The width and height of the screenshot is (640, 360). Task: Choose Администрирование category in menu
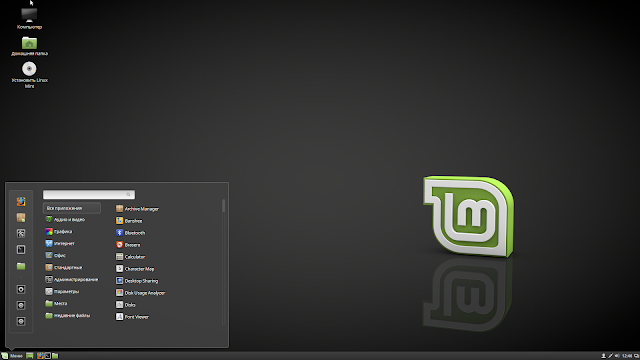71,280
